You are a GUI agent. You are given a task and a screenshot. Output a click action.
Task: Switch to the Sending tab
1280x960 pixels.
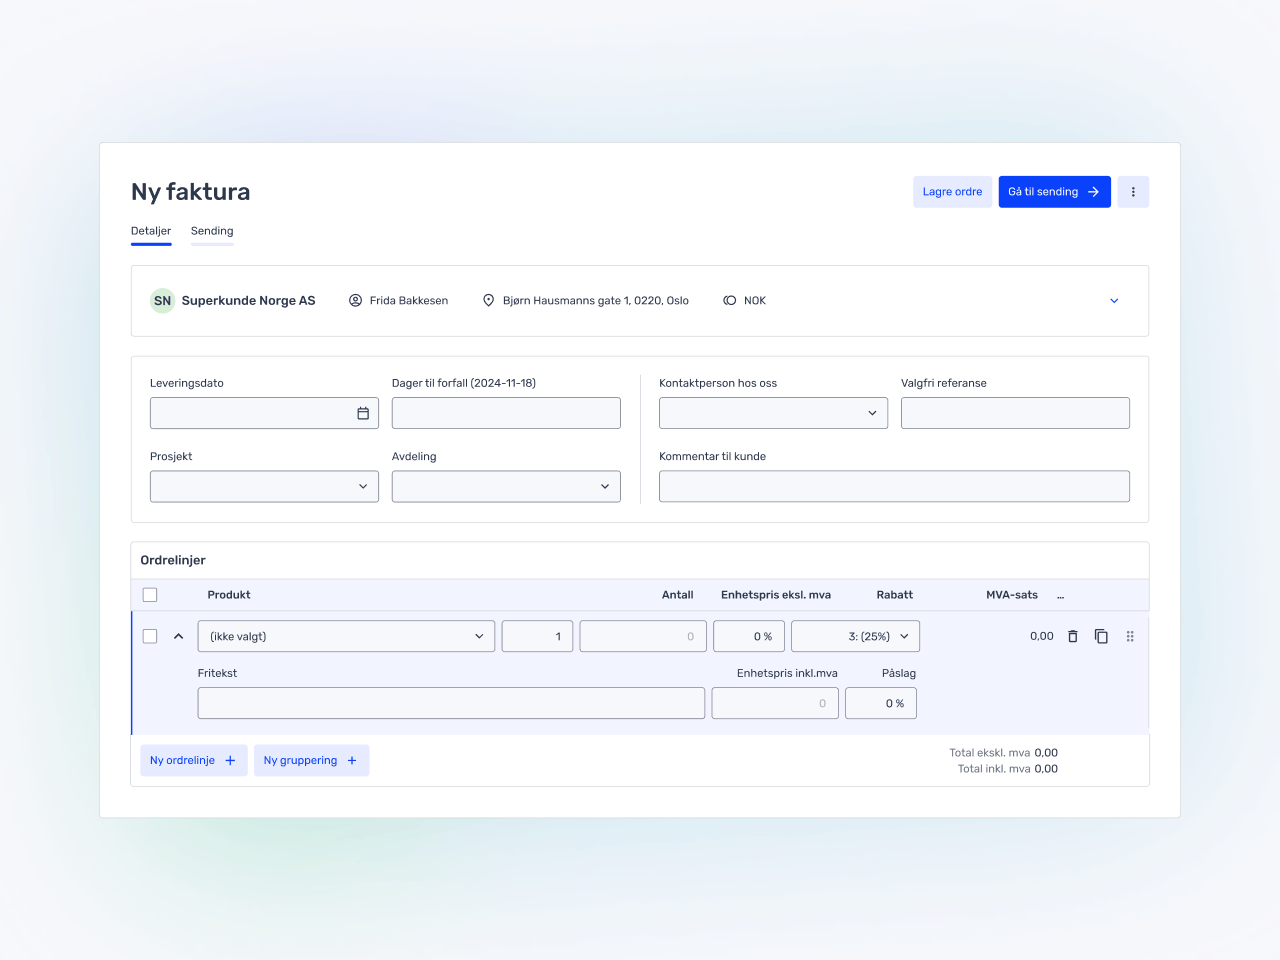(212, 231)
